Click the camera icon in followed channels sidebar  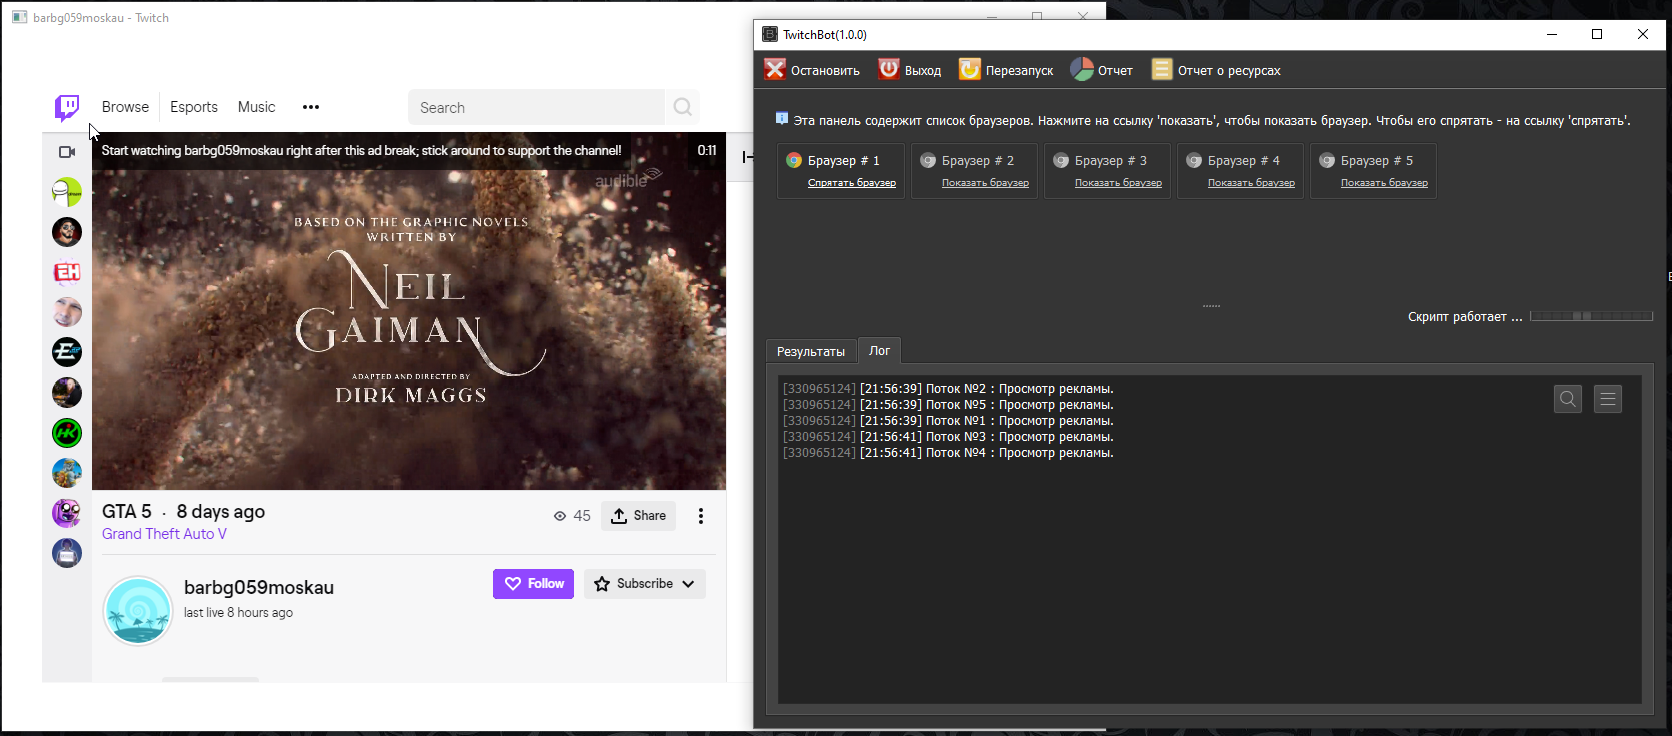click(67, 152)
